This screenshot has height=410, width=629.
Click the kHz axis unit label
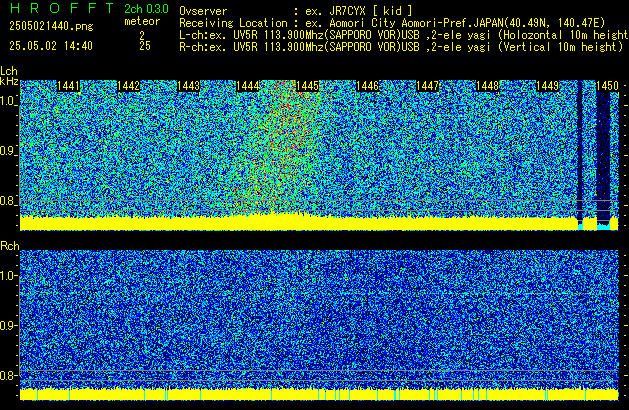pos(9,81)
